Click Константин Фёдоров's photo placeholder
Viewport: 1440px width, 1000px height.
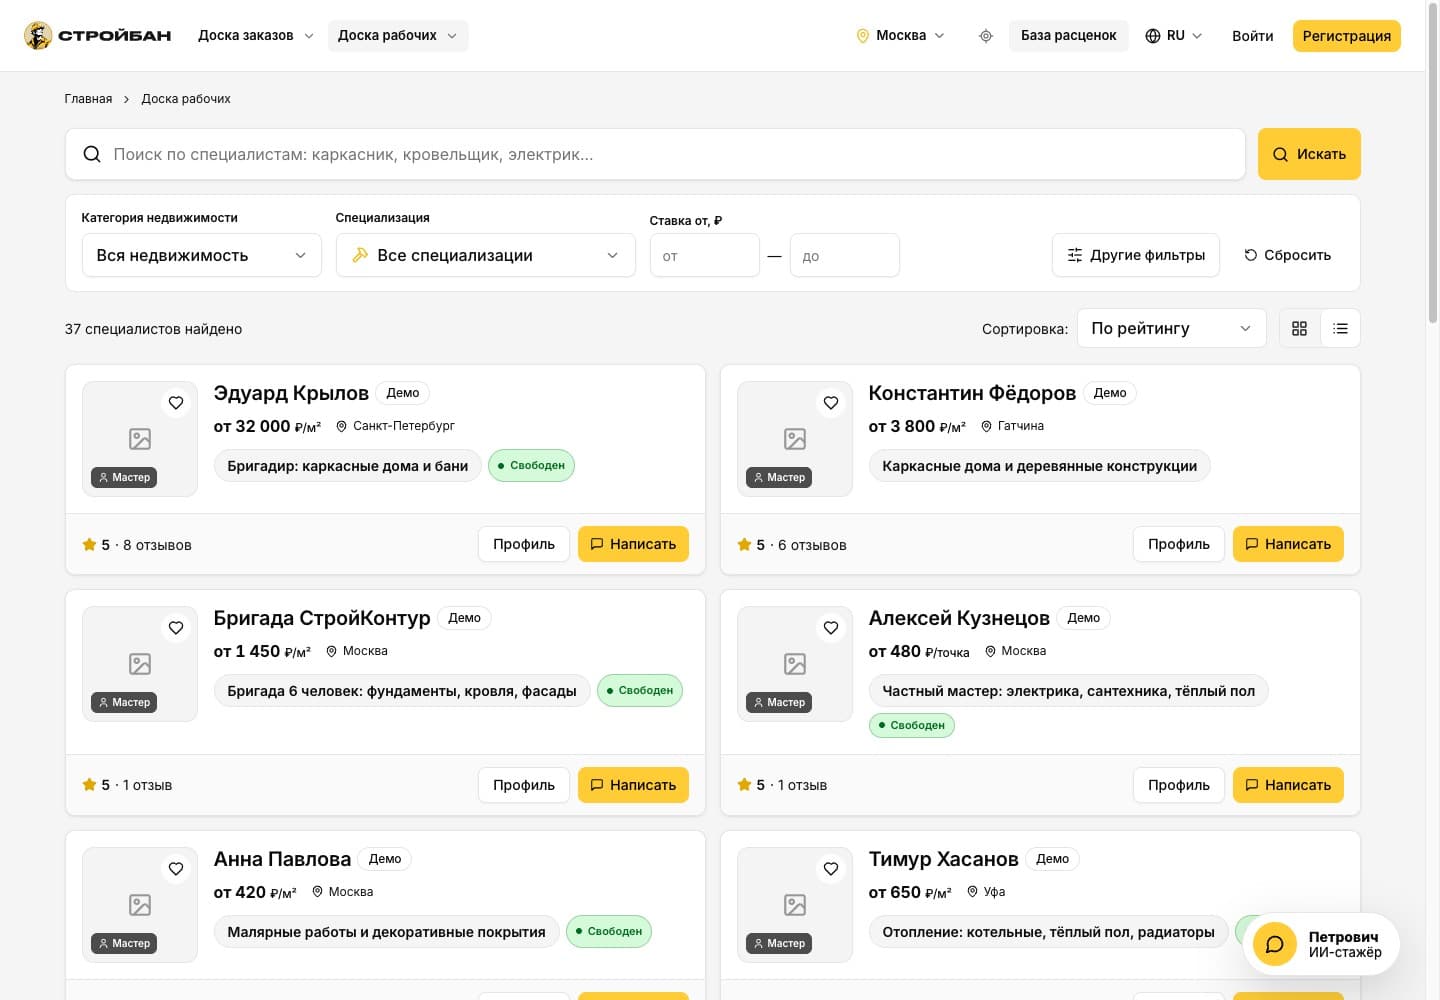point(795,439)
